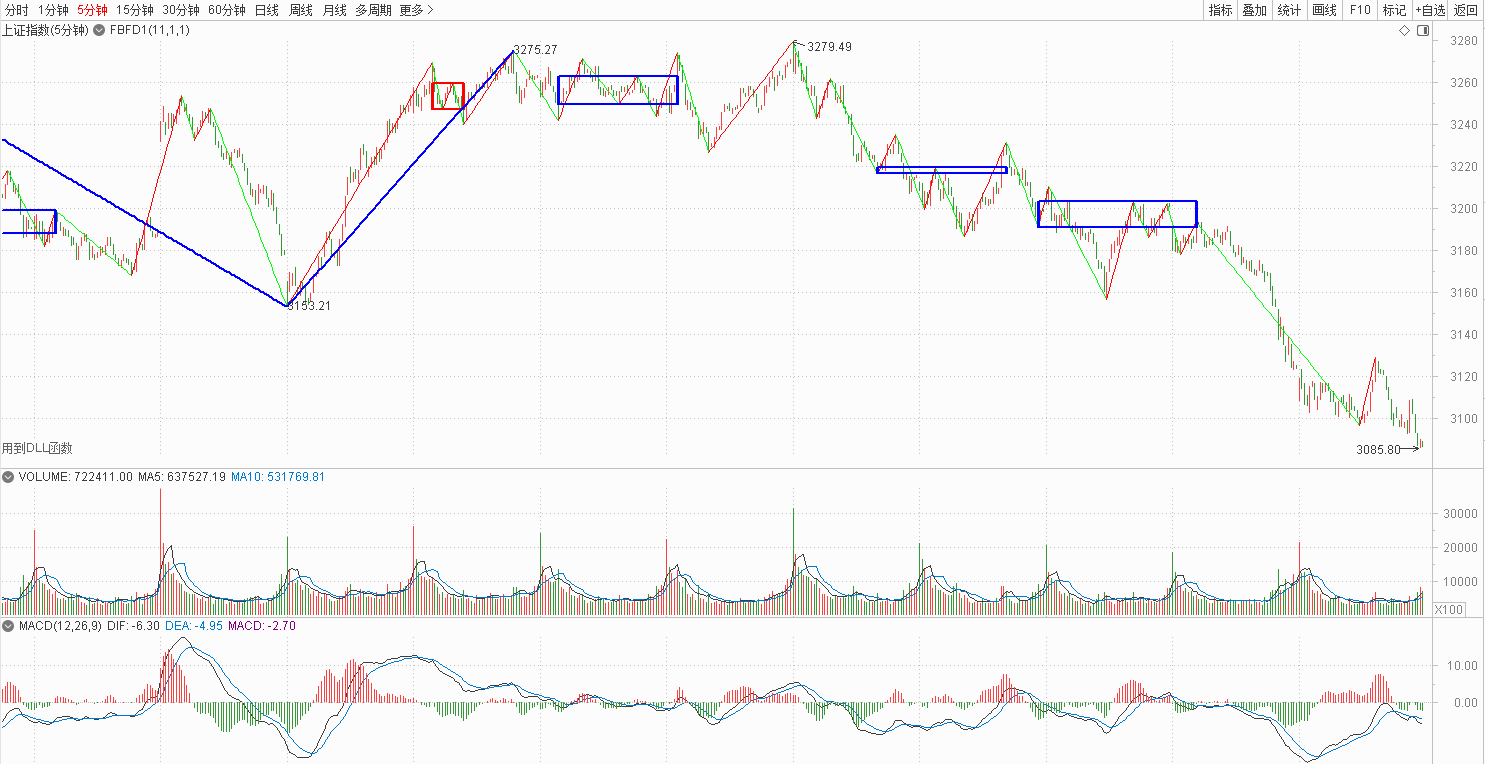
Task: Click the X100 volume unit label
Action: click(1448, 609)
